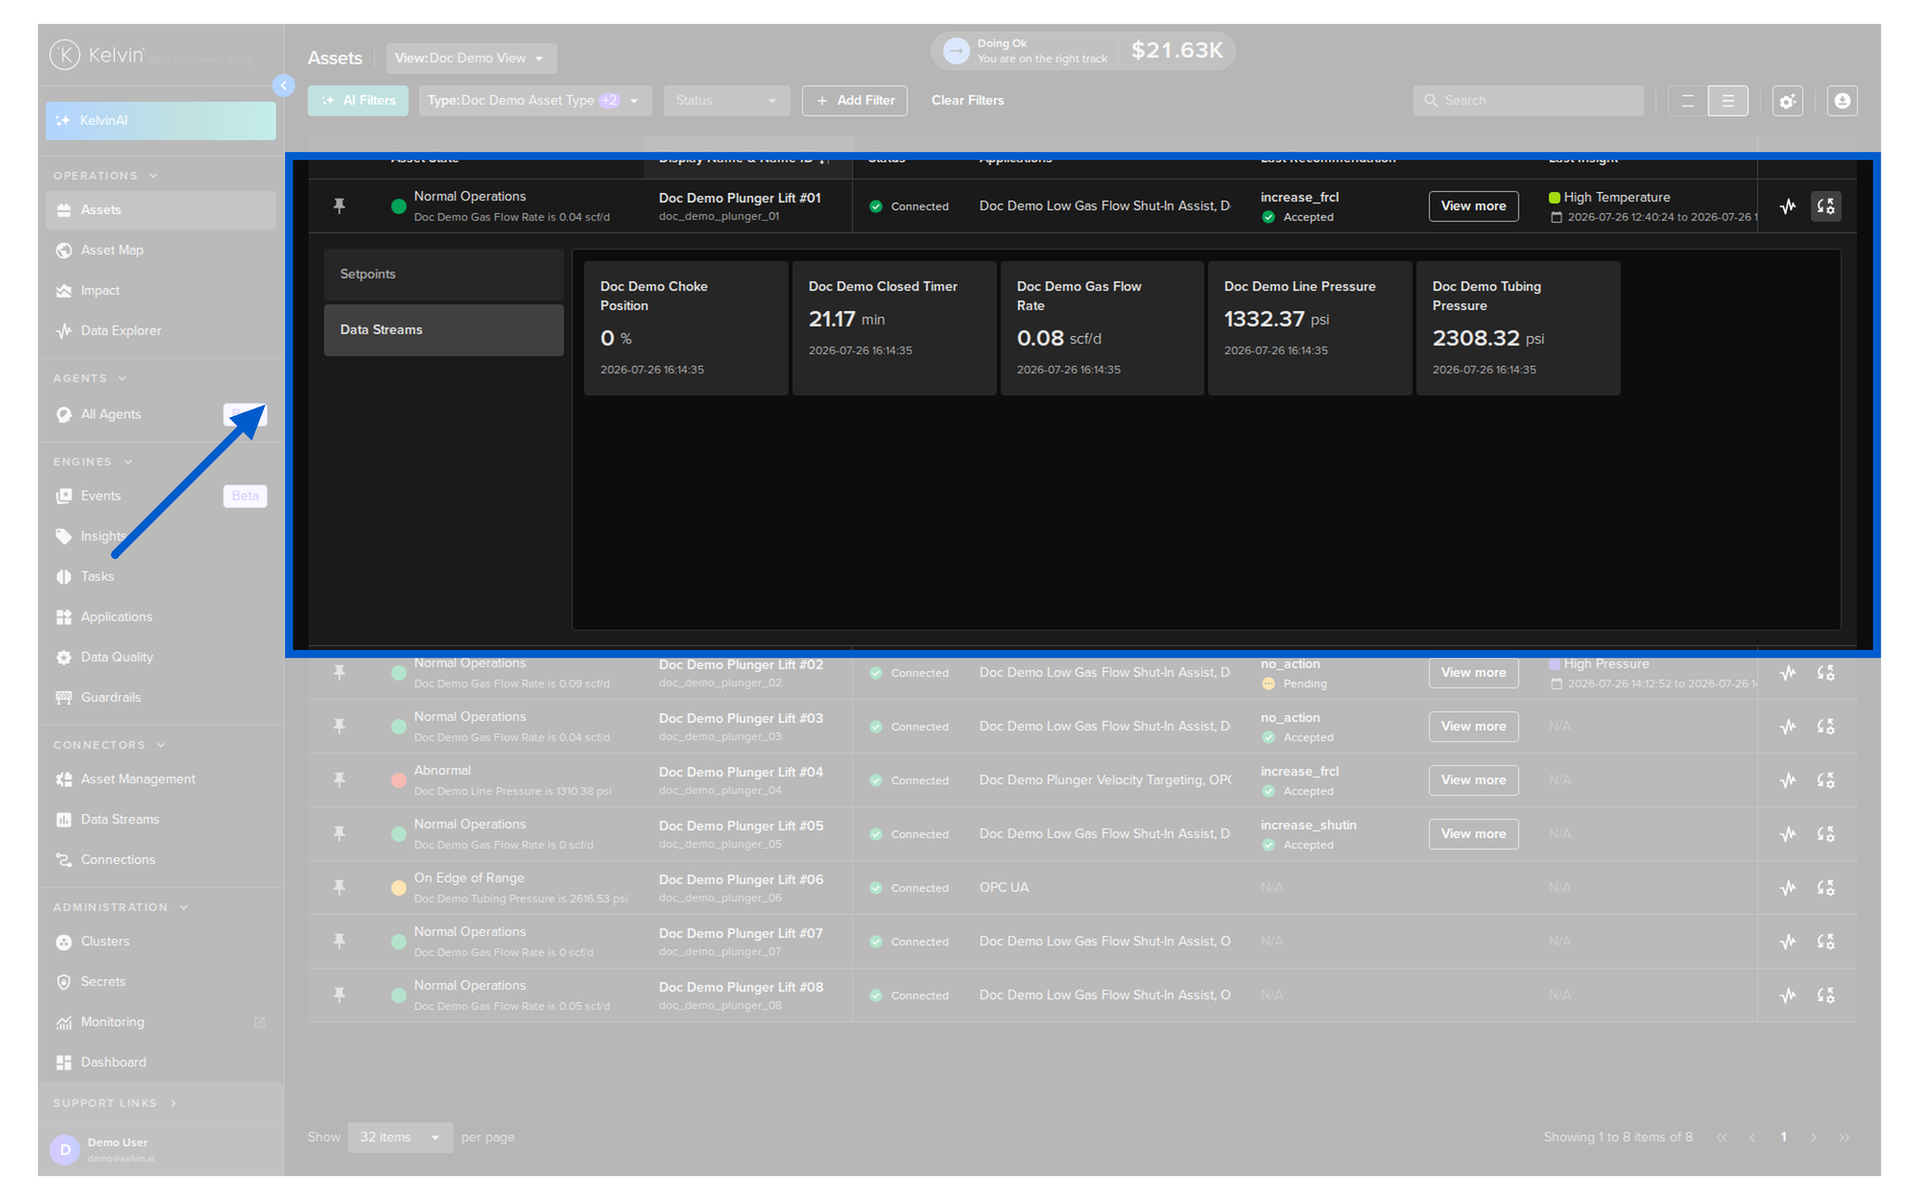Collapse the OPERATIONS sidebar section
This screenshot has width=1920, height=1200.
pos(106,176)
